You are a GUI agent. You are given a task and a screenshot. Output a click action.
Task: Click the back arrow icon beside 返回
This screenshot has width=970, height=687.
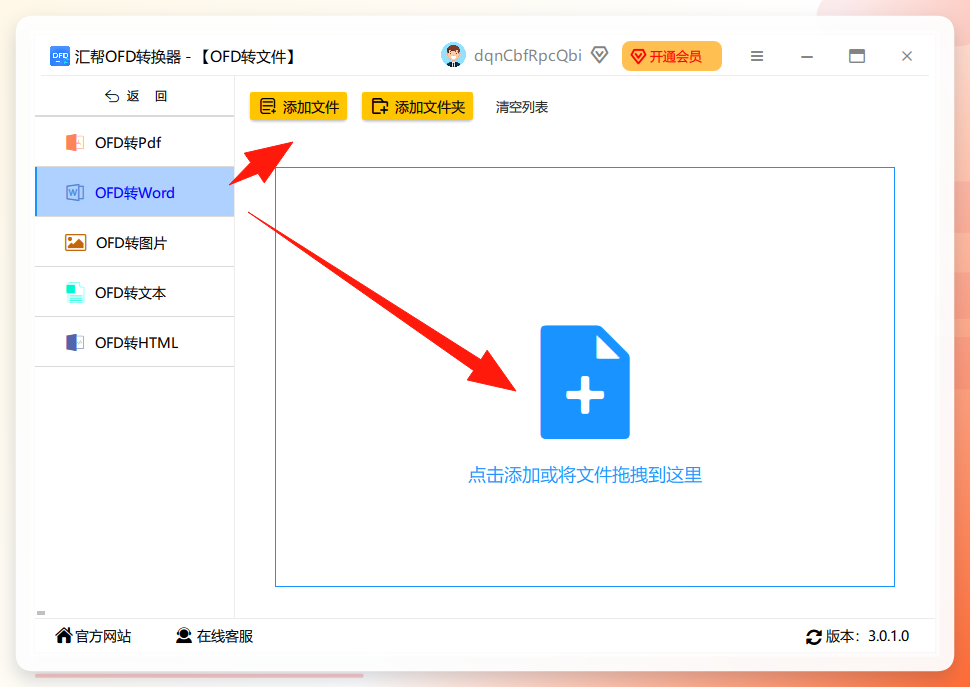click(x=112, y=96)
